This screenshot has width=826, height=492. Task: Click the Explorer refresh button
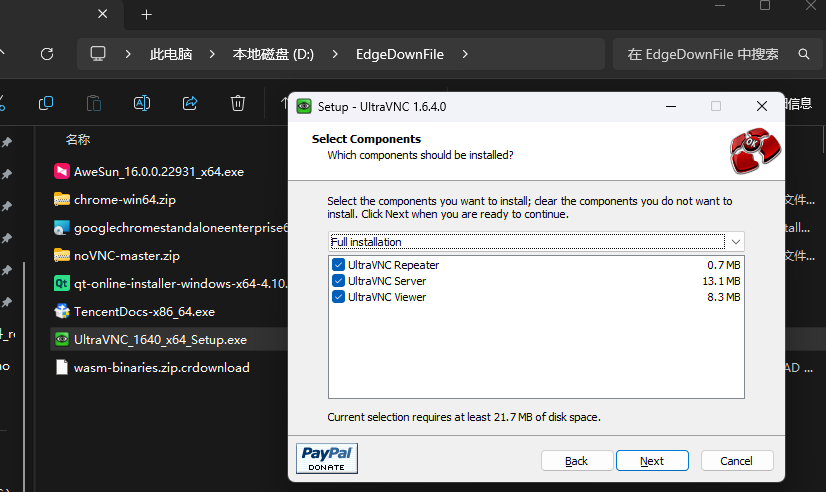47,54
